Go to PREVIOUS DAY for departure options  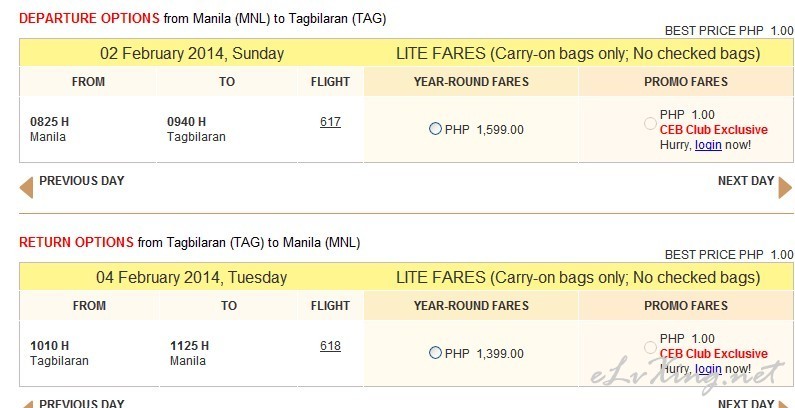coord(82,181)
